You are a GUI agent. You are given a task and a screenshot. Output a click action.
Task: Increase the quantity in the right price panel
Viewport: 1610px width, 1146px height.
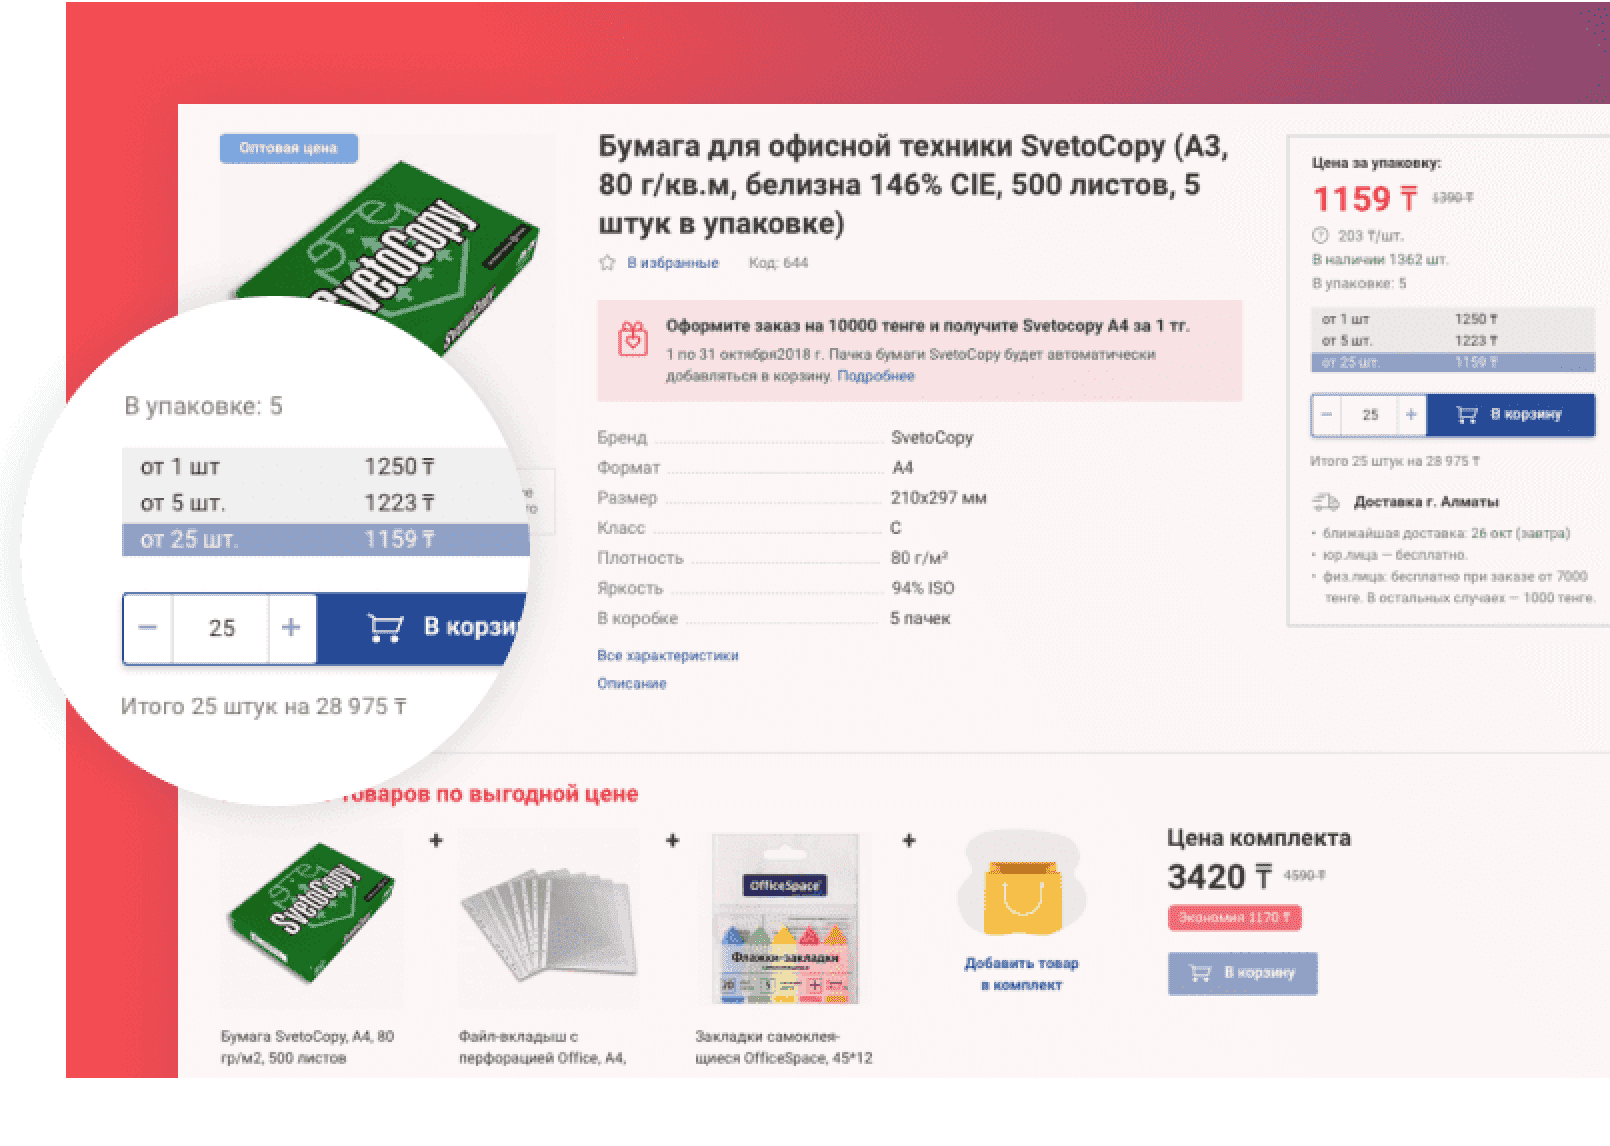tap(1410, 414)
